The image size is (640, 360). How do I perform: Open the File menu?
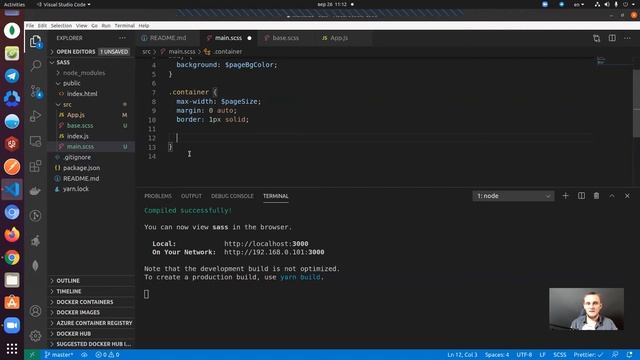(x=30, y=26)
